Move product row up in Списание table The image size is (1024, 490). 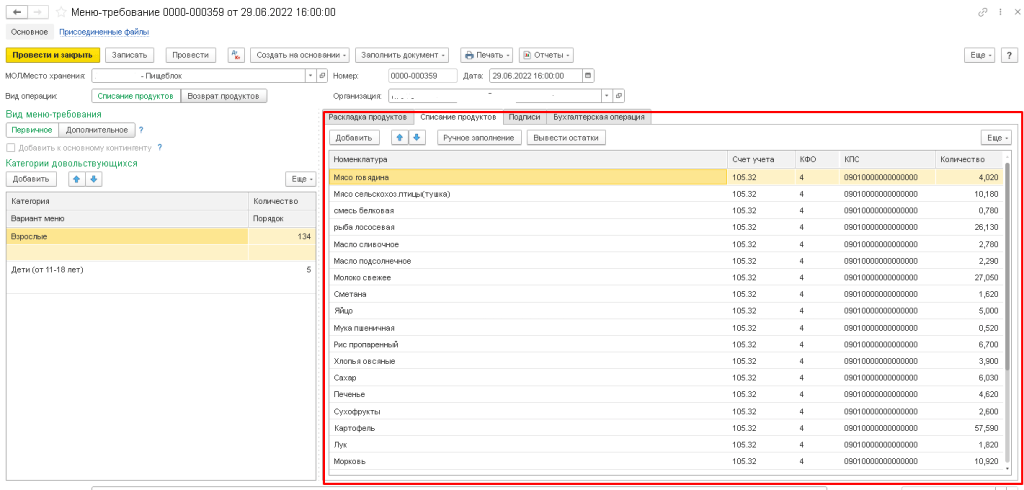(400, 137)
